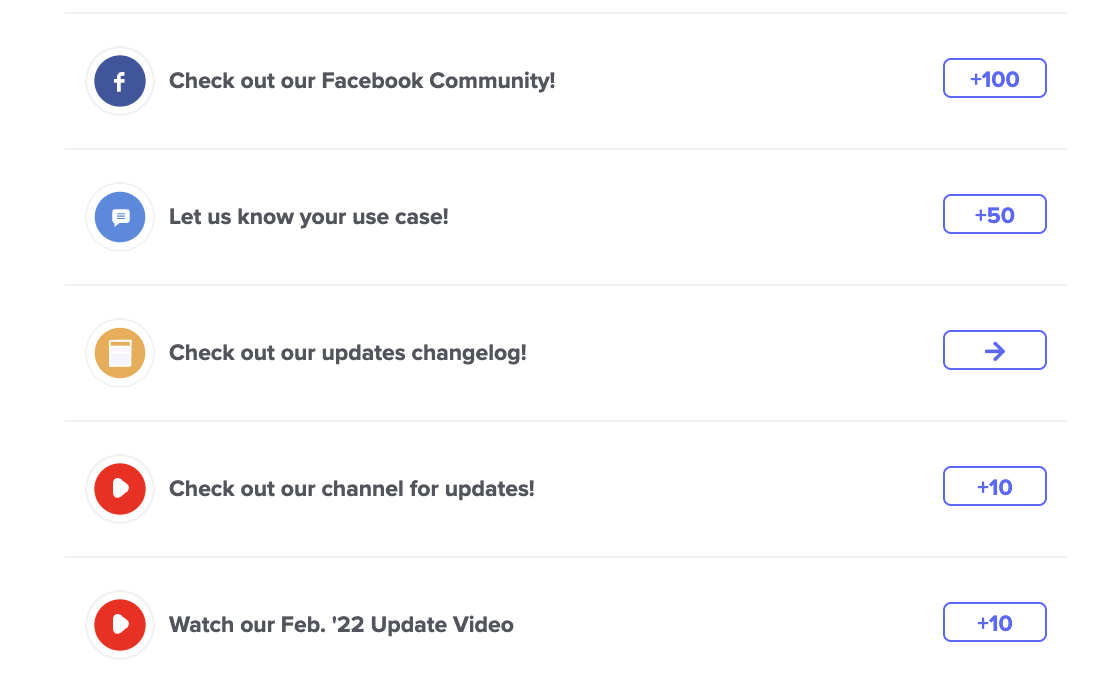Open 'Watch our Feb. '22 Update Video' text

tap(341, 625)
